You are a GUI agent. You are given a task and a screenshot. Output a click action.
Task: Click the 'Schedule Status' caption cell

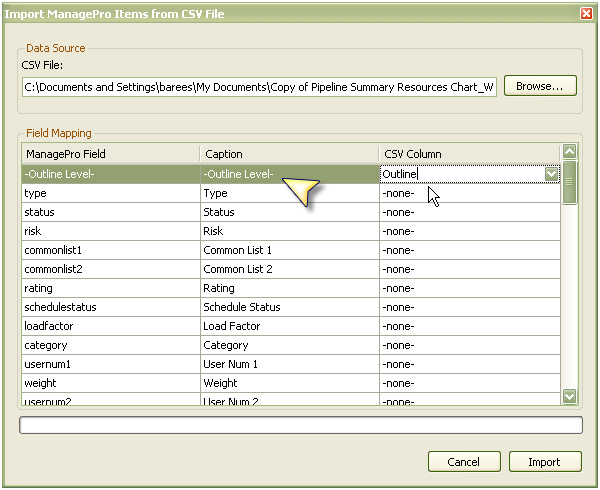290,307
